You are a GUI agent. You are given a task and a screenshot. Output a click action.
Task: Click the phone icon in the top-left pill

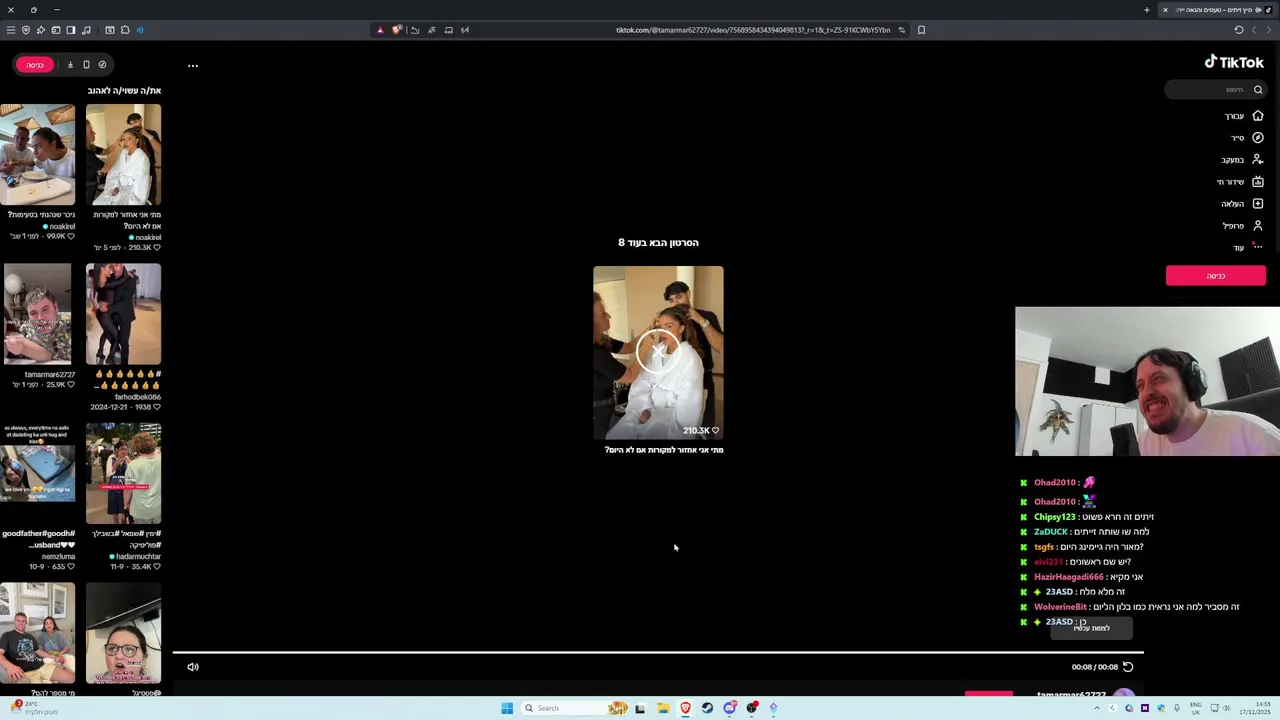tap(86, 65)
